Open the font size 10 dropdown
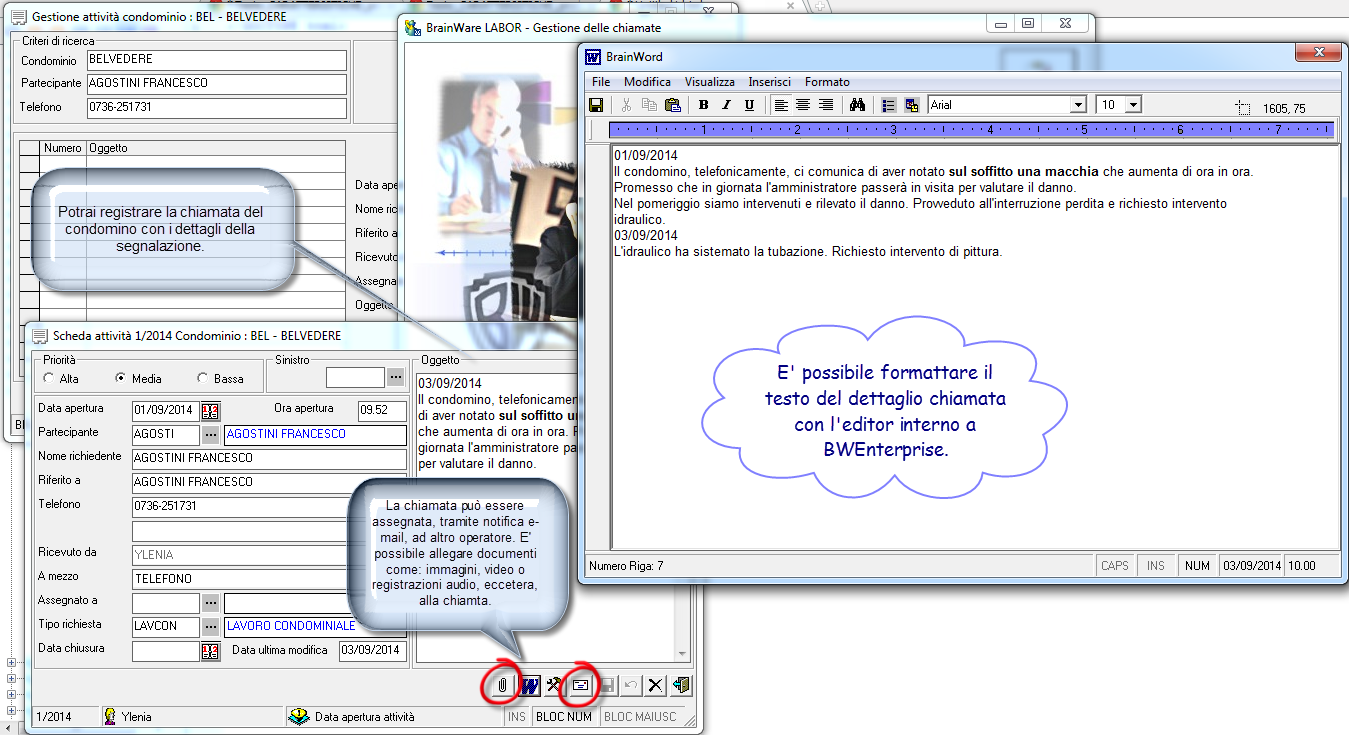Viewport: 1349px width, 735px height. pos(1133,105)
